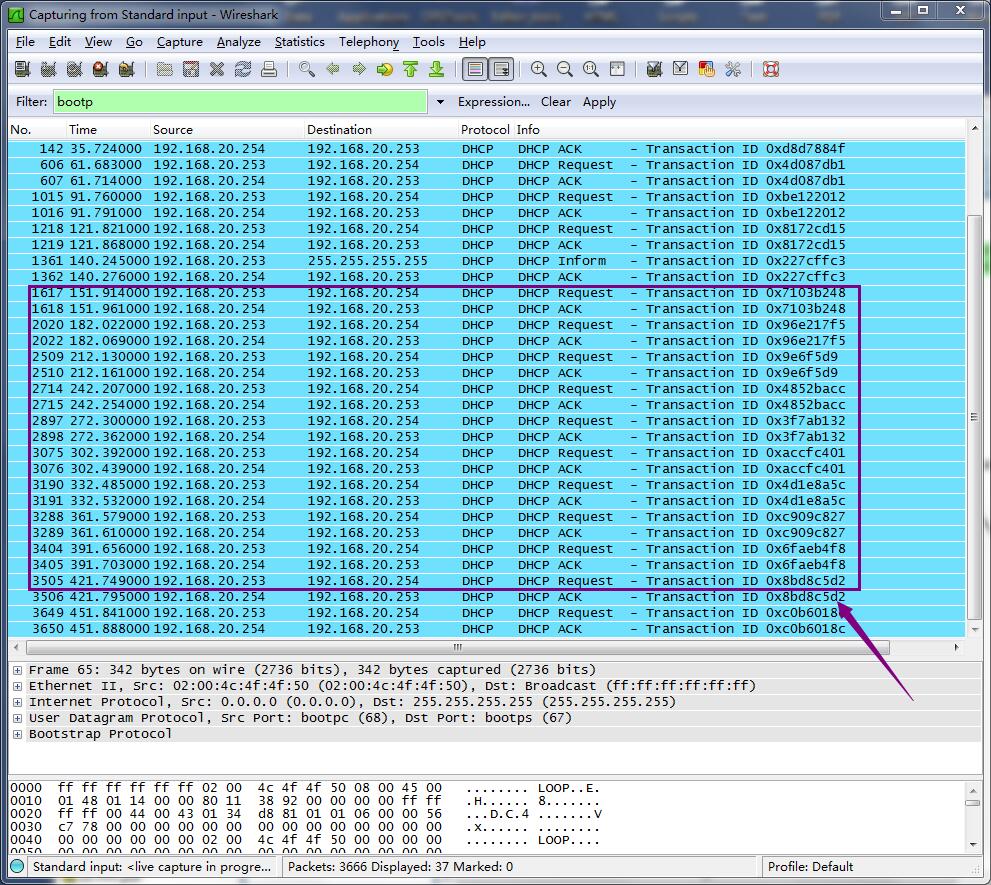The height and width of the screenshot is (885, 991).
Task: Reload the capture file
Action: (243, 69)
